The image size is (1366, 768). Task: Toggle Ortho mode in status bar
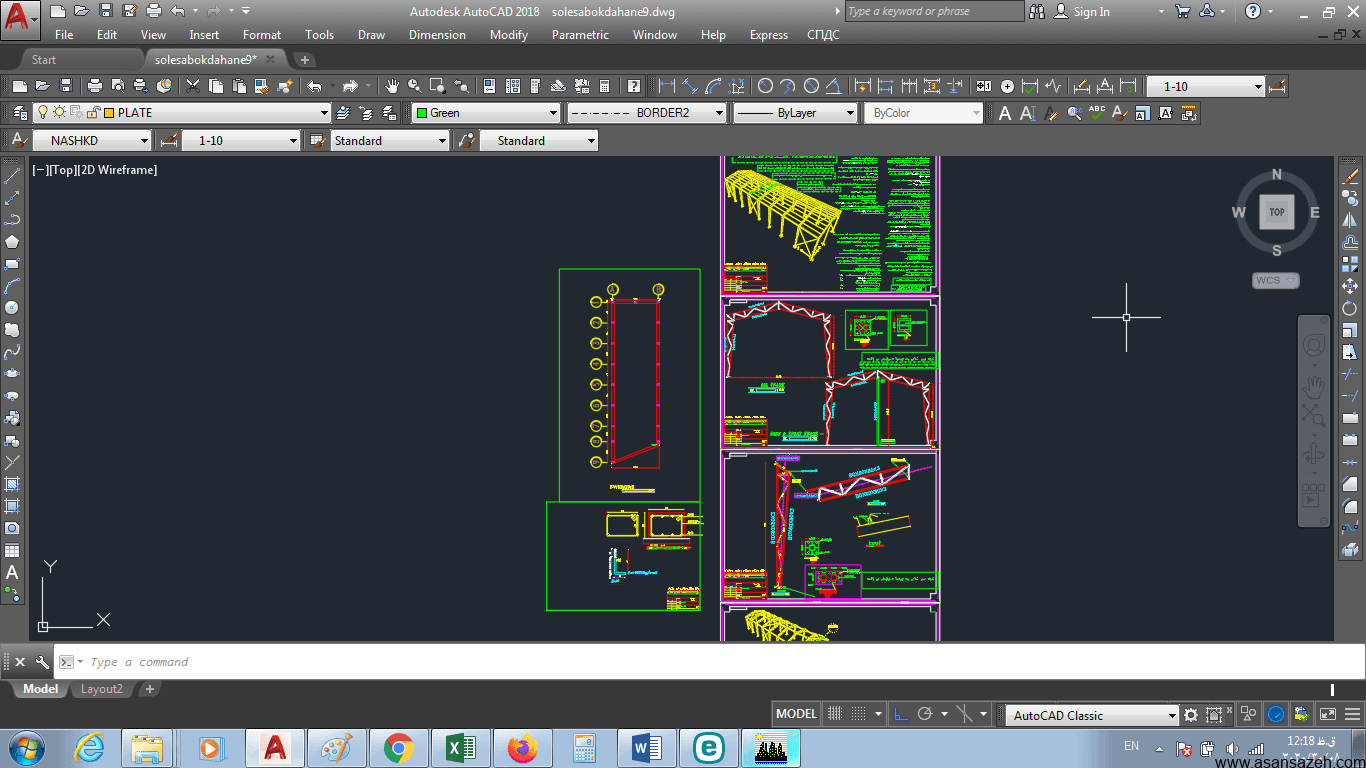pos(901,714)
